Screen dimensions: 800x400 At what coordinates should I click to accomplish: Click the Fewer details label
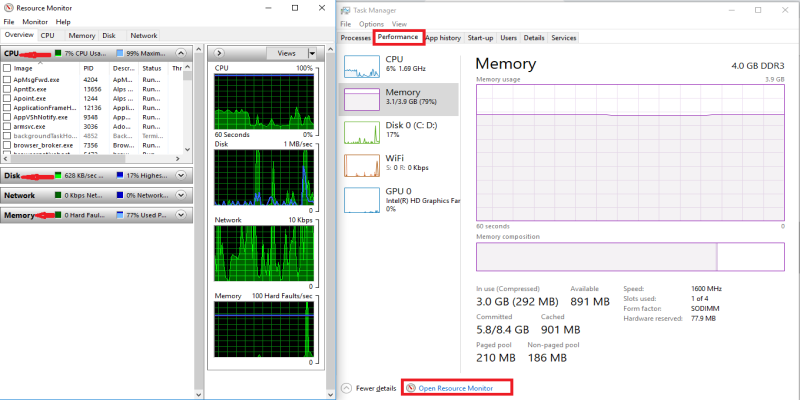376,388
